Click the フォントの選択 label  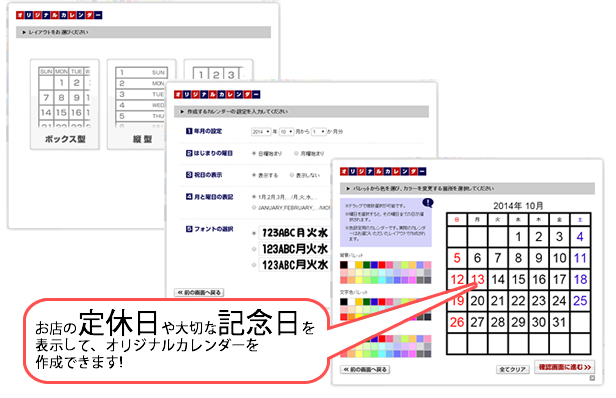[x=213, y=229]
